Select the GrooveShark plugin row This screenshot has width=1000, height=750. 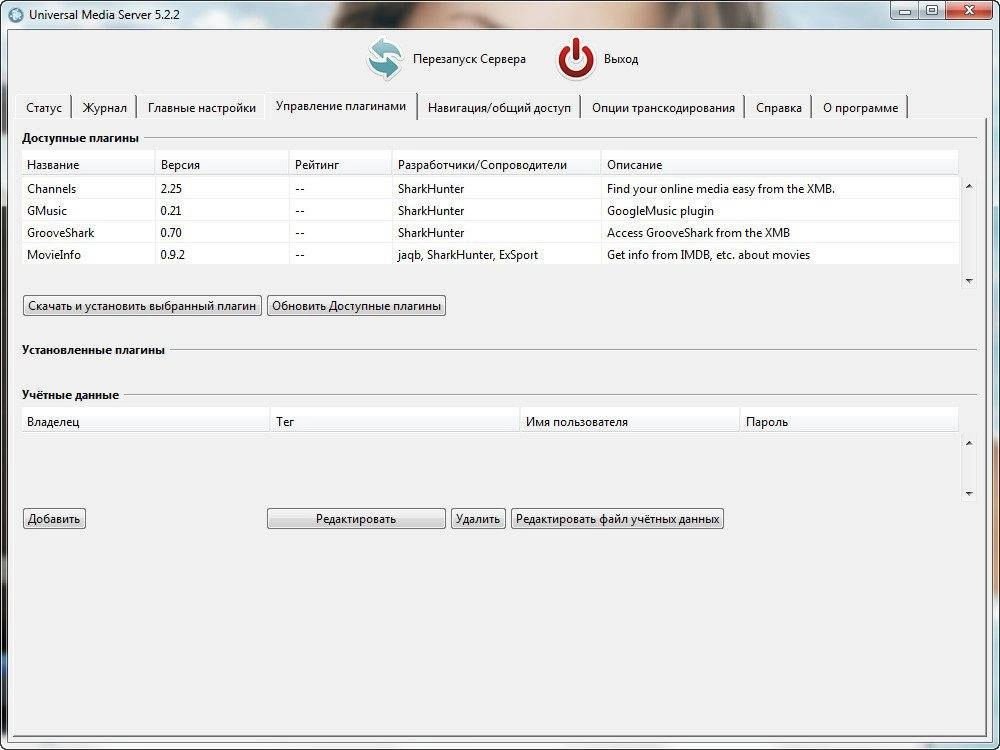pyautogui.click(x=490, y=233)
